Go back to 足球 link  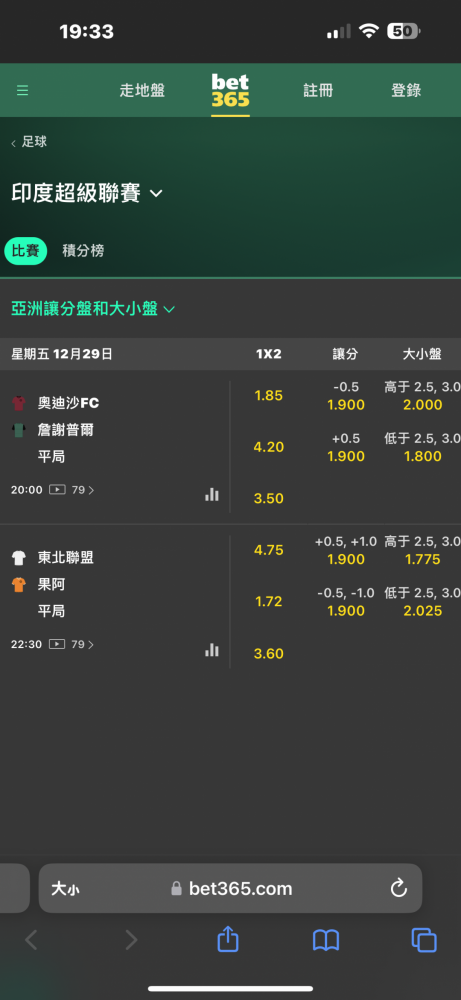pyautogui.click(x=29, y=142)
